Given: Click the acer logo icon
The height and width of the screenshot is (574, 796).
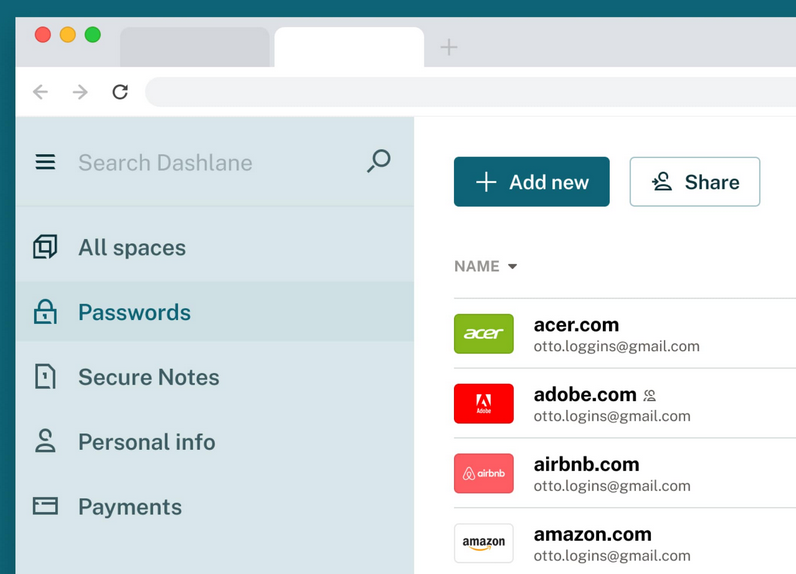Looking at the screenshot, I should coord(483,334).
